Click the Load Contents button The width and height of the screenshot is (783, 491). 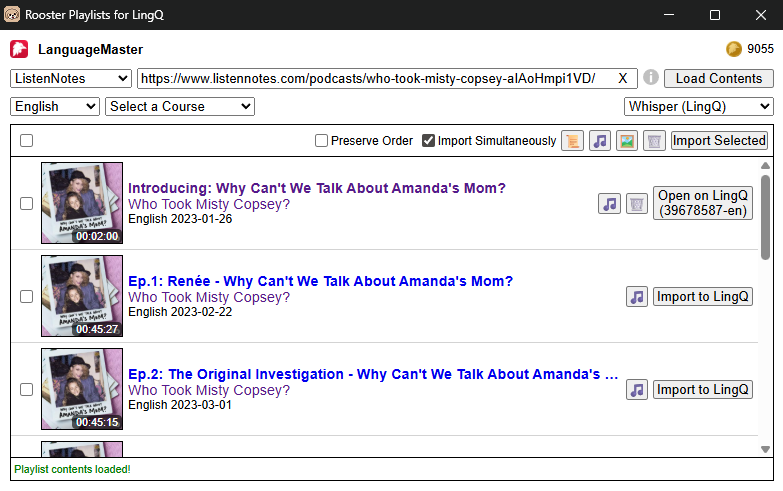click(x=719, y=78)
